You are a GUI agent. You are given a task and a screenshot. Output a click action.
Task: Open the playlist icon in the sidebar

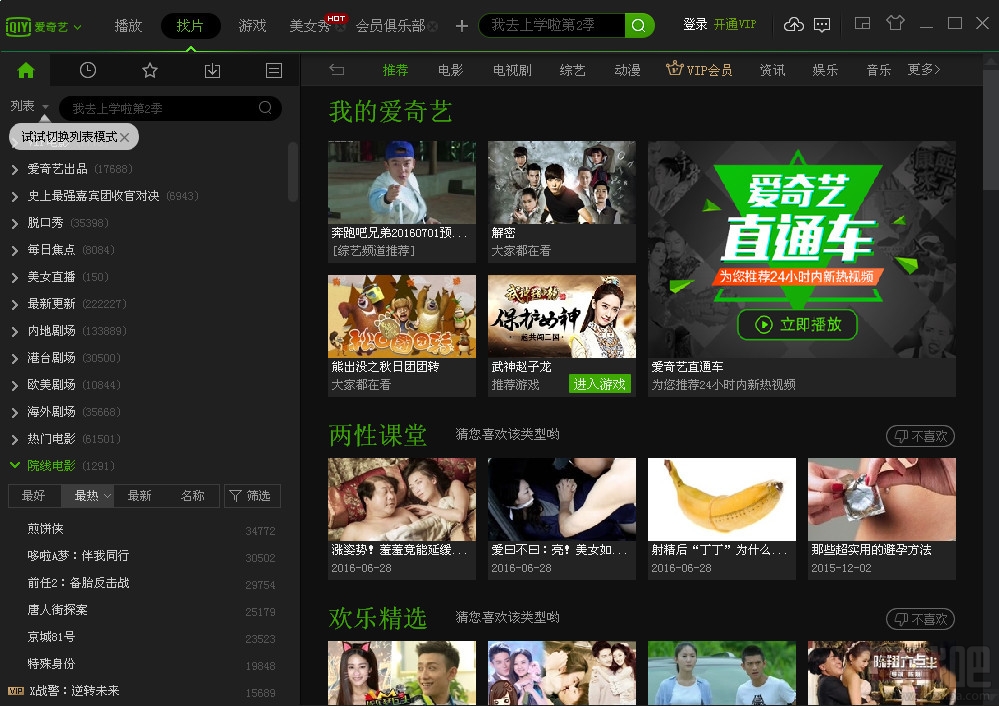[273, 70]
